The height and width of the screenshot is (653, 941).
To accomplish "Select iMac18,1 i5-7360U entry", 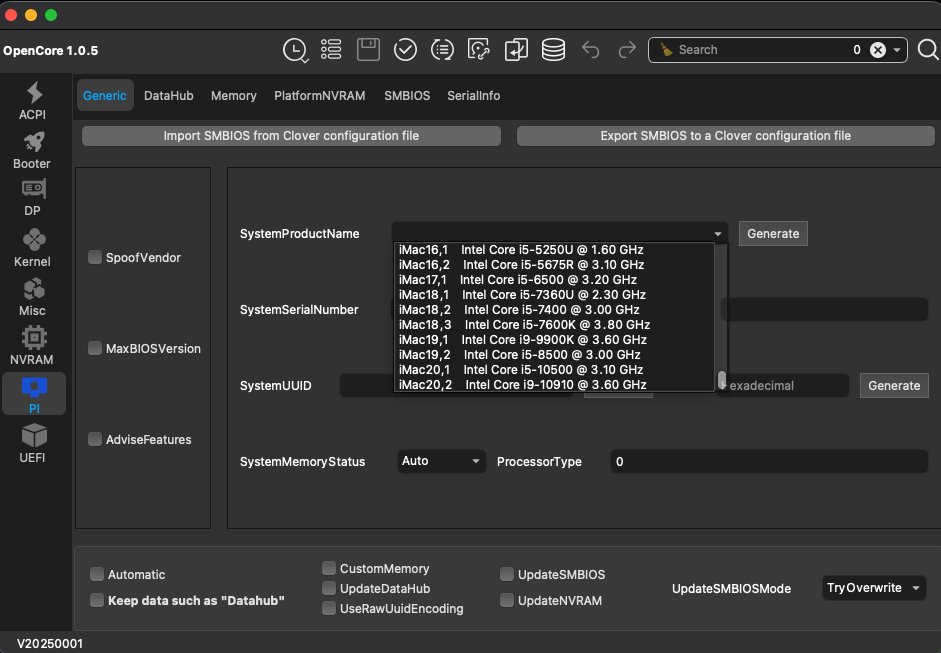I will pos(553,295).
